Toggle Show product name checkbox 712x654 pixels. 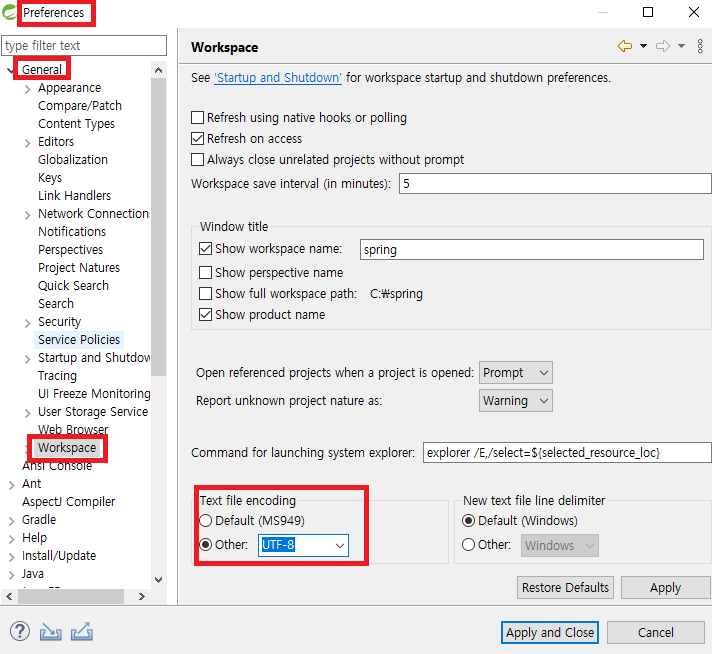tap(205, 314)
